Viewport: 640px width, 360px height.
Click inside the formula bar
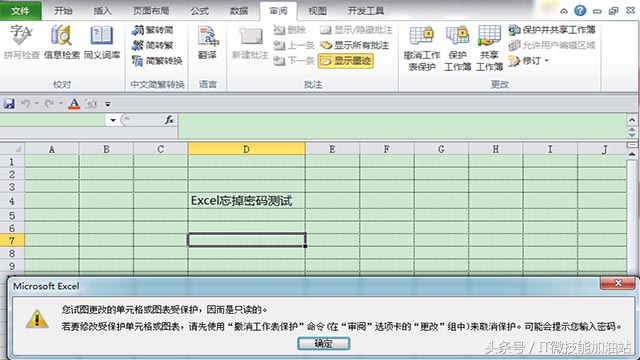402,127
